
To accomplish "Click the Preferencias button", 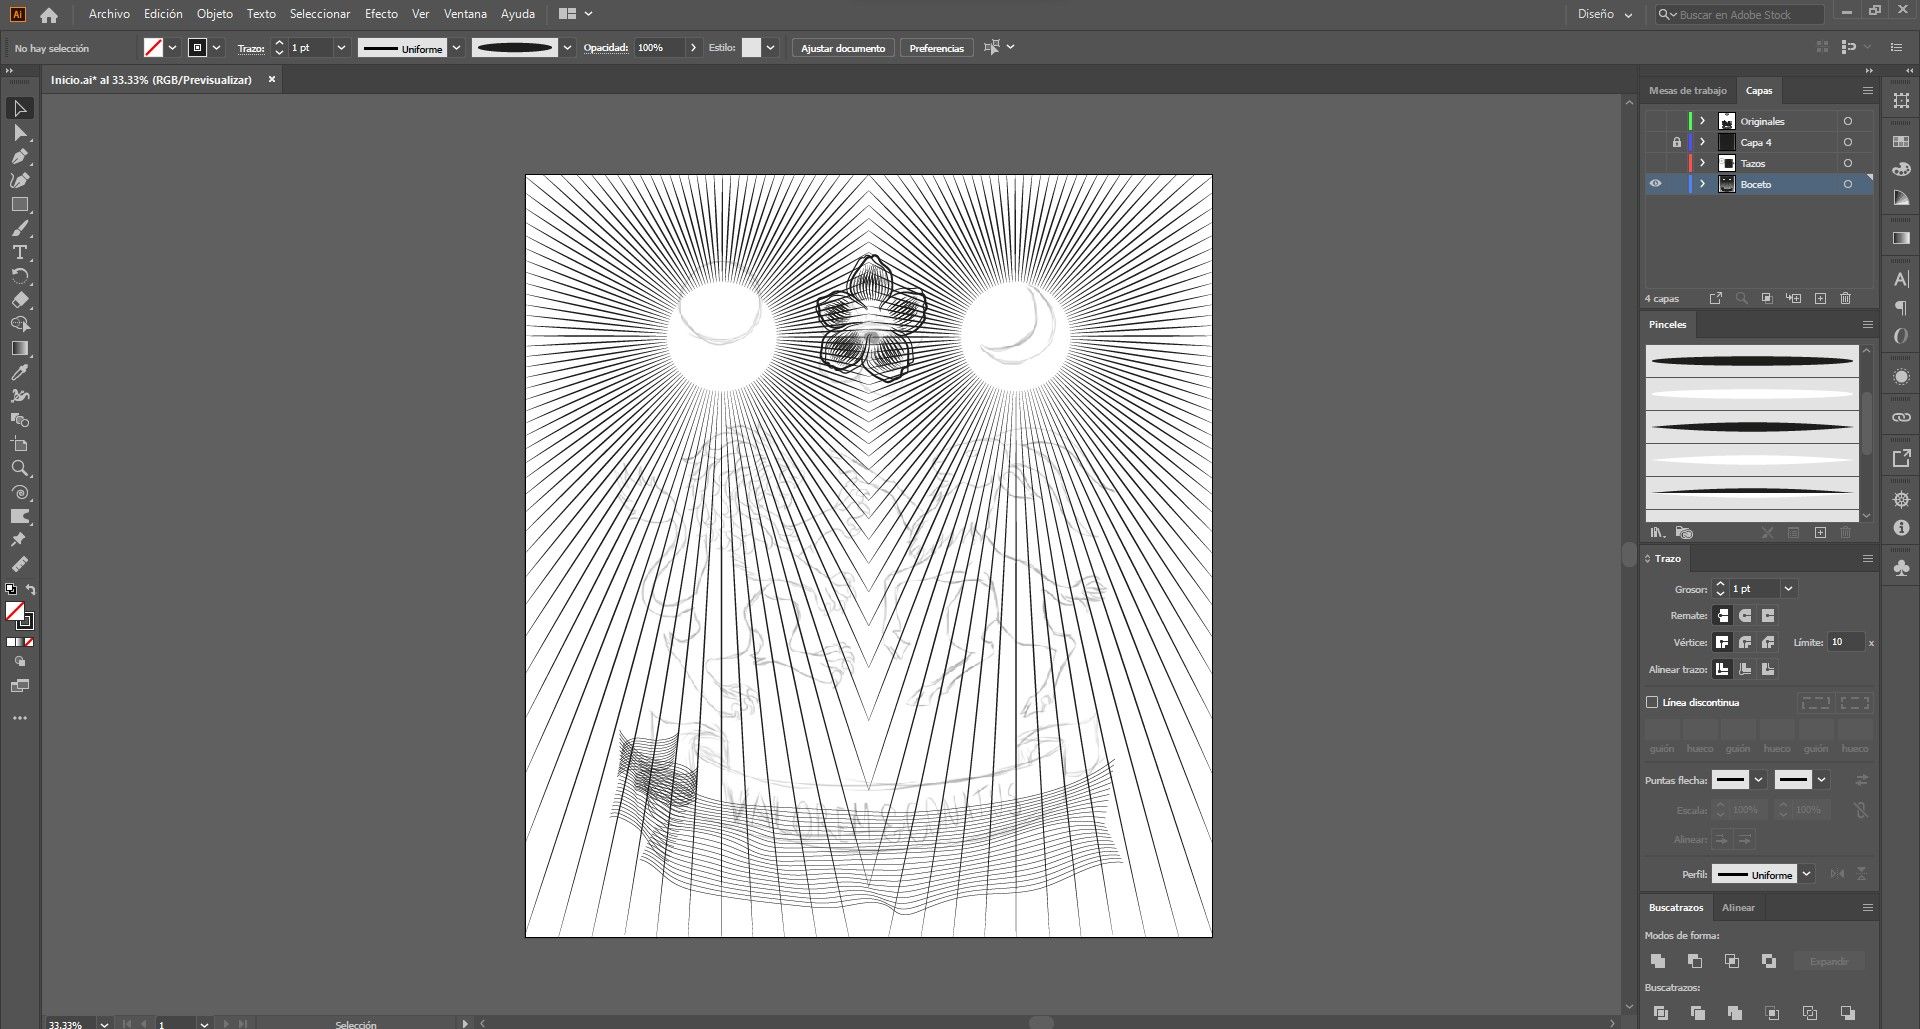I will (936, 48).
